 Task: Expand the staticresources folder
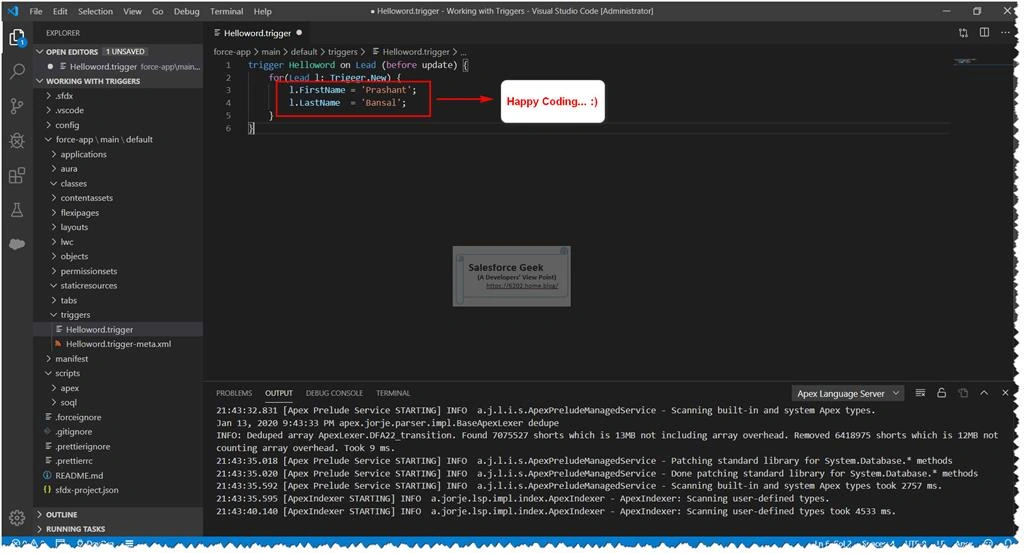click(x=118, y=285)
